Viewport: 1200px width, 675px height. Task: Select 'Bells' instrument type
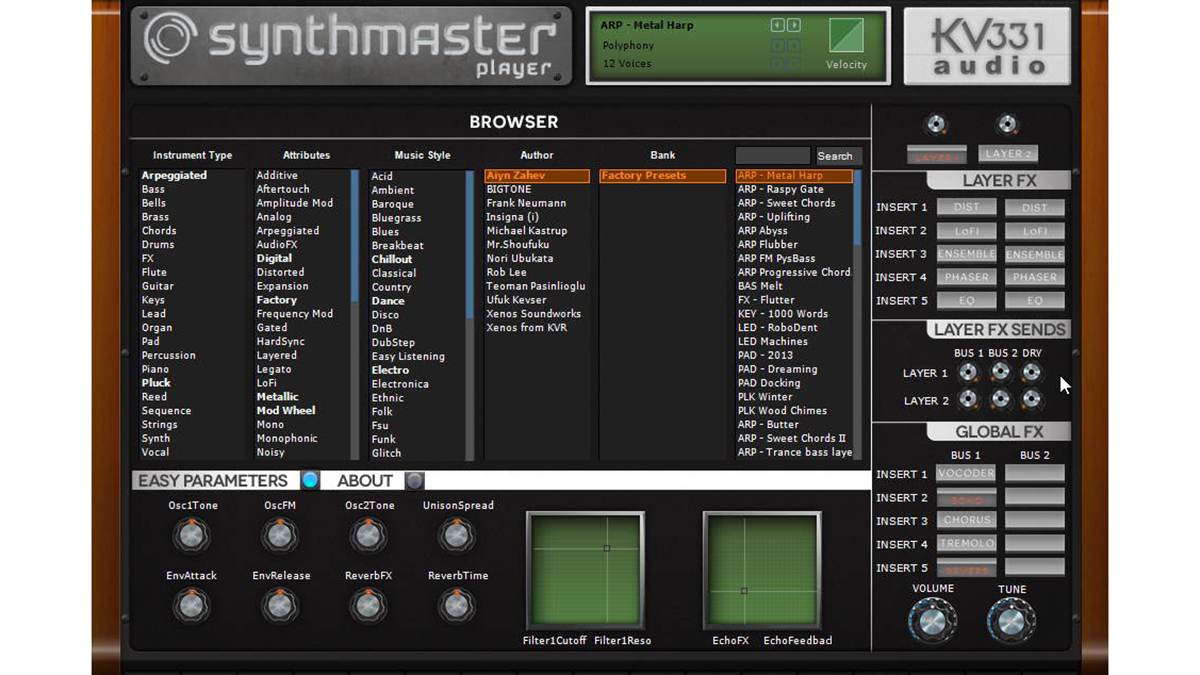(154, 203)
